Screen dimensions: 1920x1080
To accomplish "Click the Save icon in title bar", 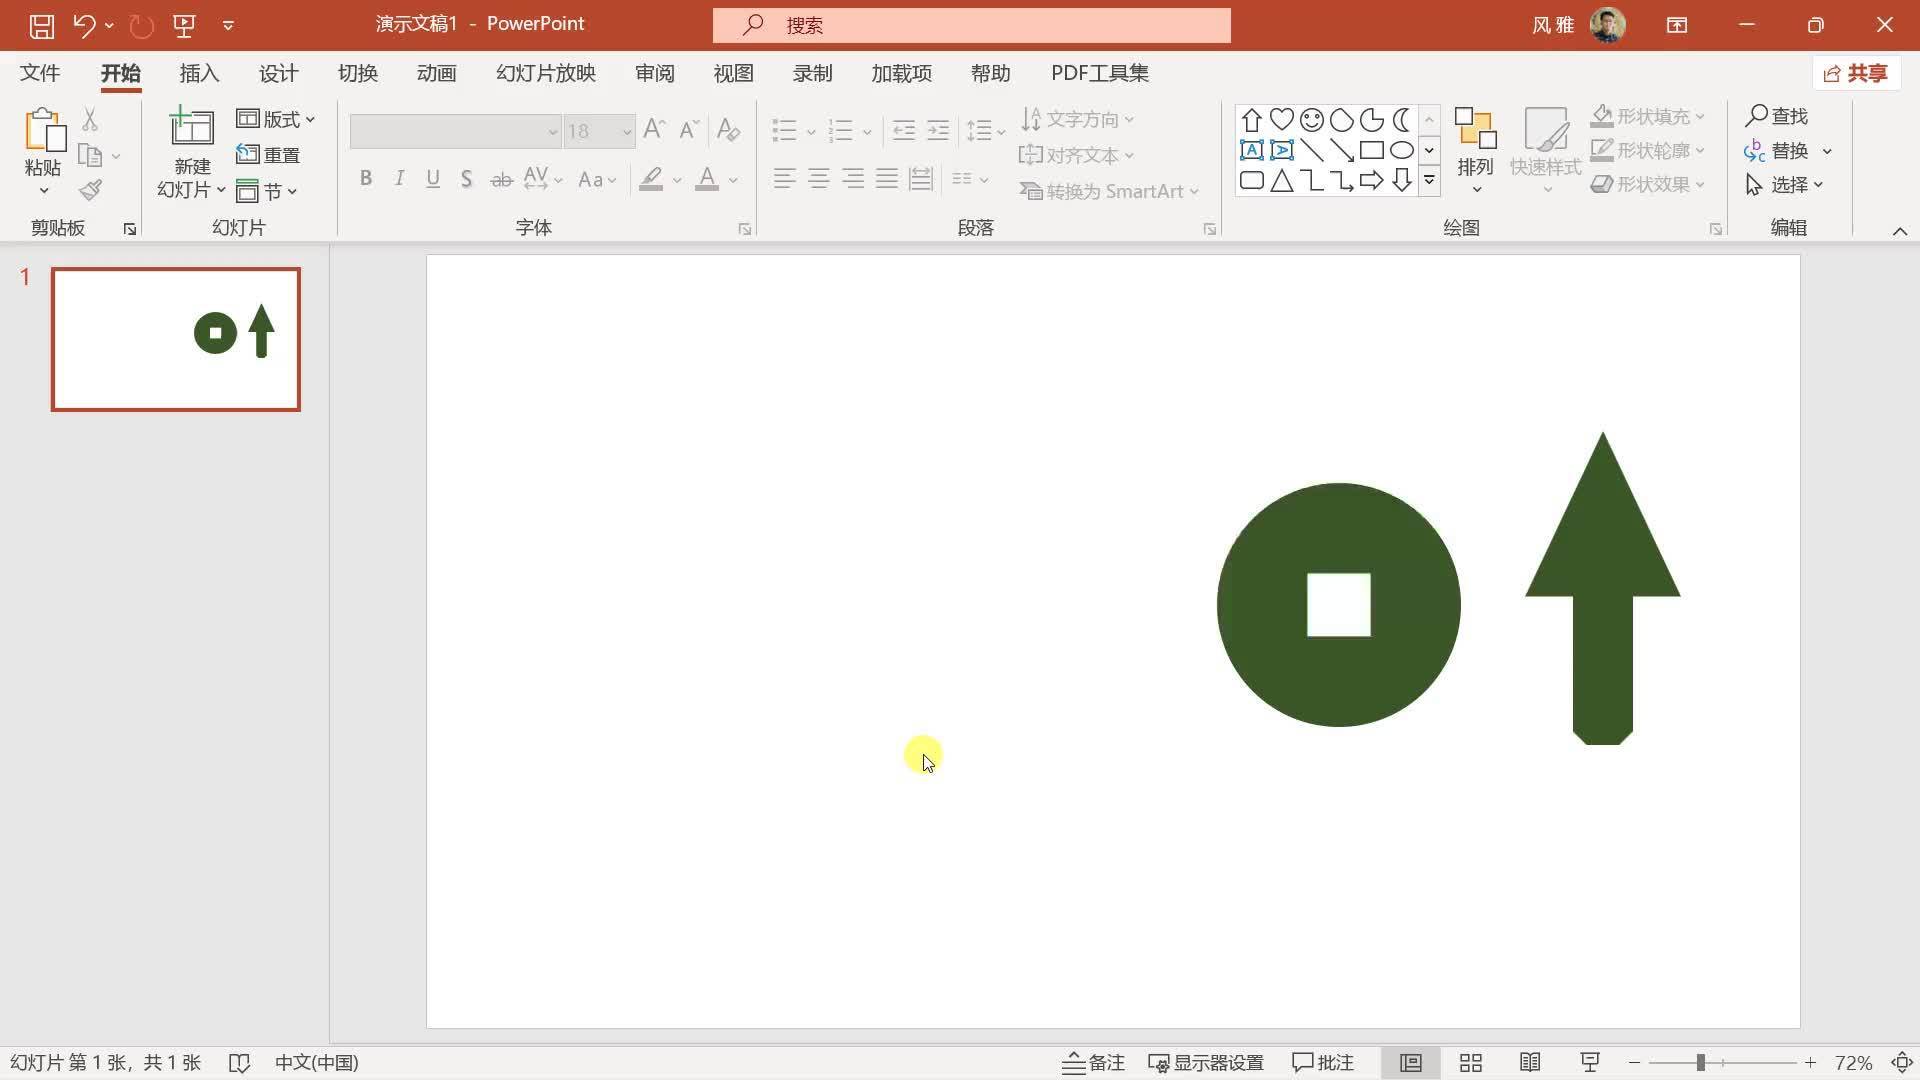I will (41, 26).
